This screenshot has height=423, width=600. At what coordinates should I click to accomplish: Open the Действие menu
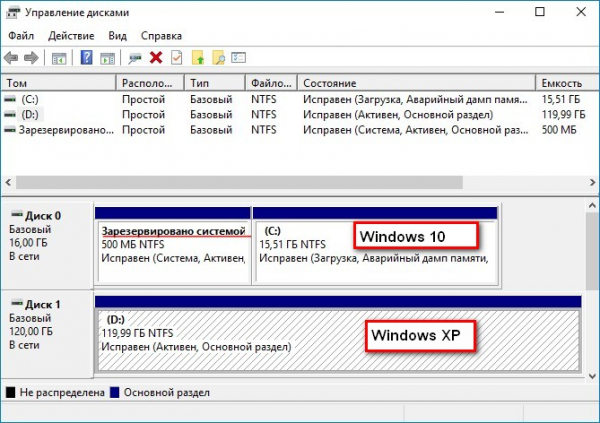[71, 36]
